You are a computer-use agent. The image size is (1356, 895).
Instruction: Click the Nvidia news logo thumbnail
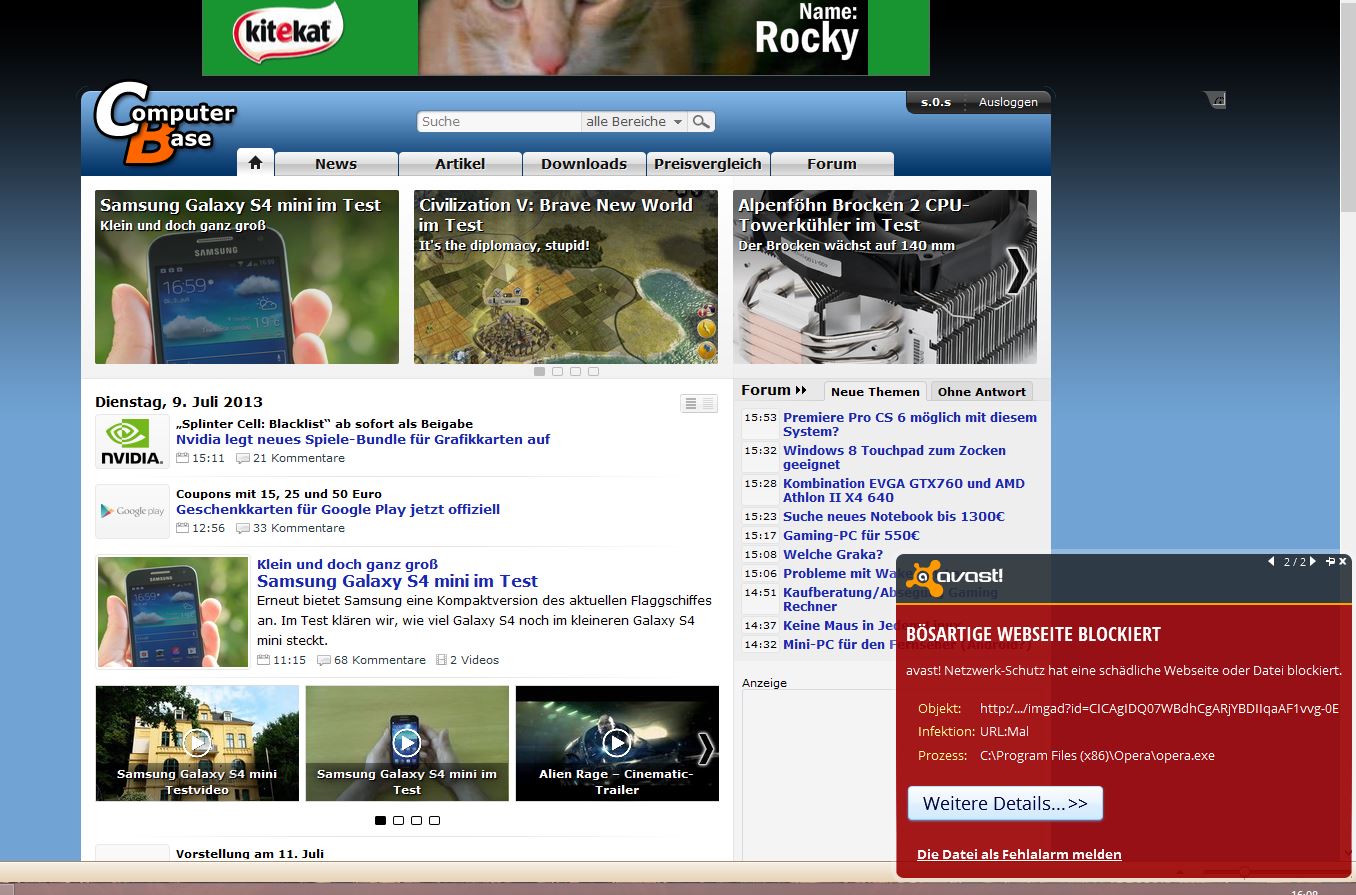pyautogui.click(x=132, y=442)
